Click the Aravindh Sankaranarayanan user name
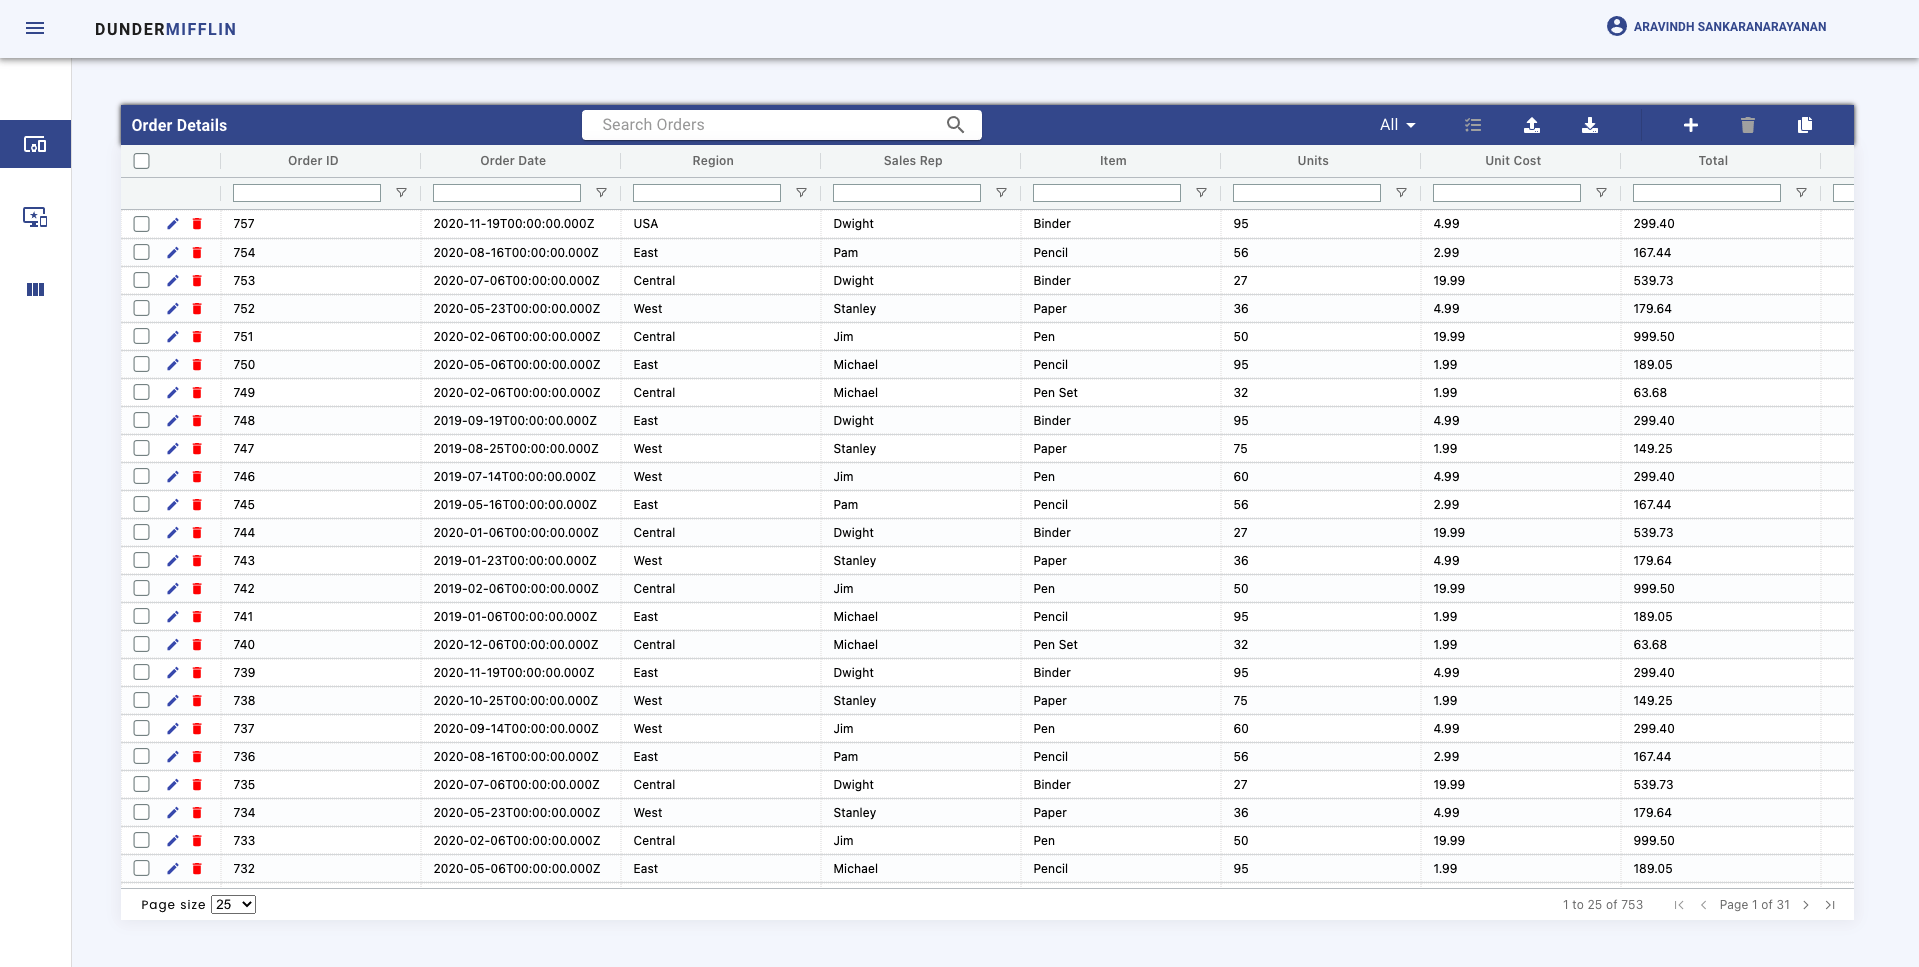Viewport: 1919px width, 967px height. coord(1730,27)
